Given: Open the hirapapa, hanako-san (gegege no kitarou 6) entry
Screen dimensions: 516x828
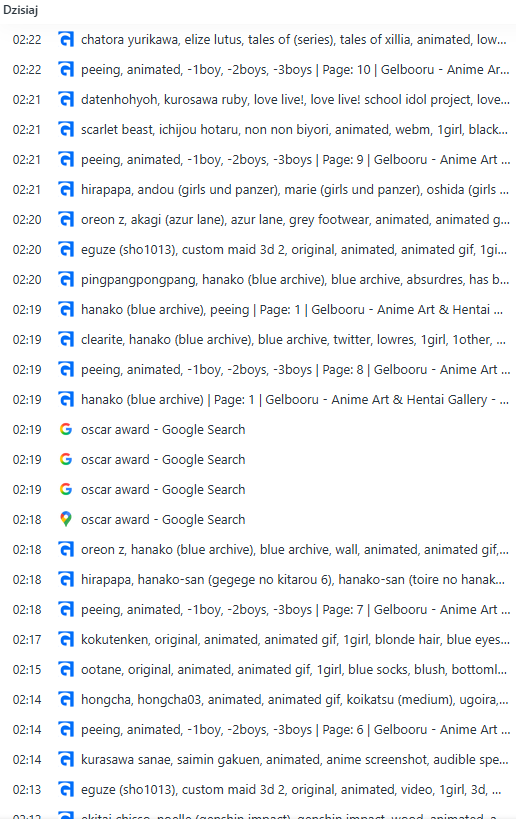Looking at the screenshot, I should tap(293, 580).
